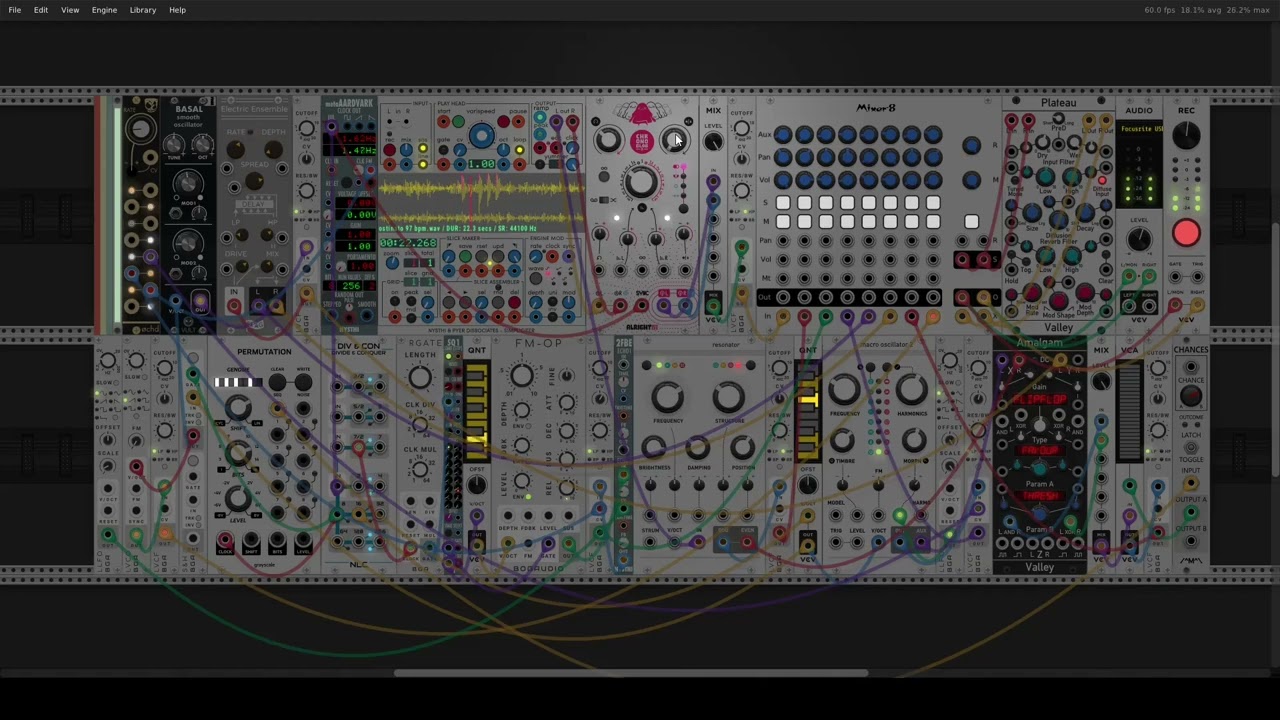Toggle Mixer-8's master mute button
The image size is (1280, 720).
[x=971, y=221]
